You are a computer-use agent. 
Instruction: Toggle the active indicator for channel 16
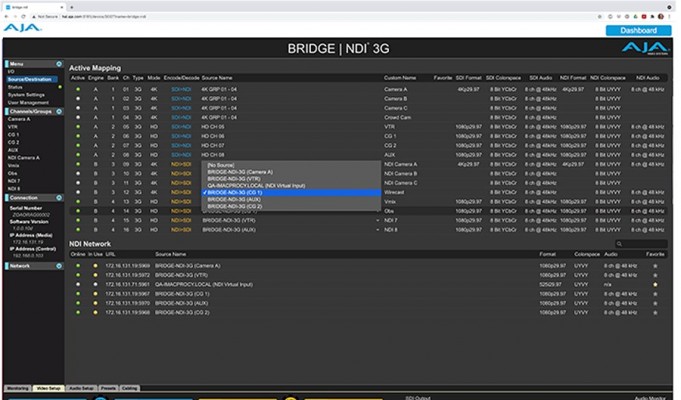(78, 230)
